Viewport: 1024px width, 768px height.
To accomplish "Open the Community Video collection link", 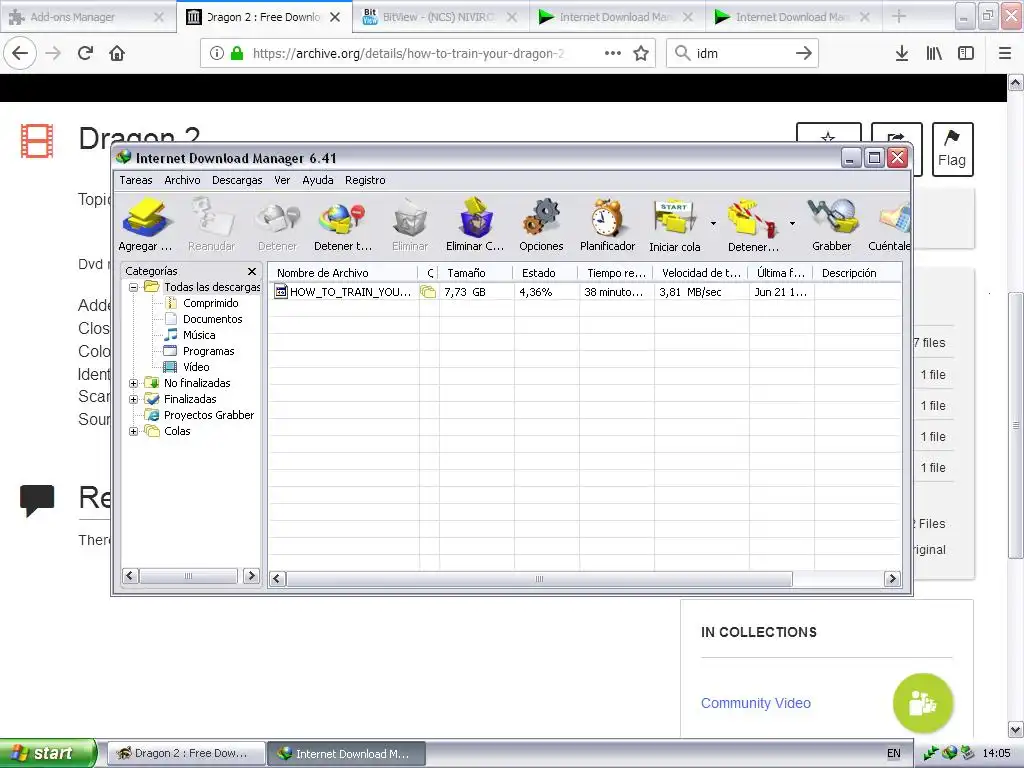I will [x=756, y=703].
